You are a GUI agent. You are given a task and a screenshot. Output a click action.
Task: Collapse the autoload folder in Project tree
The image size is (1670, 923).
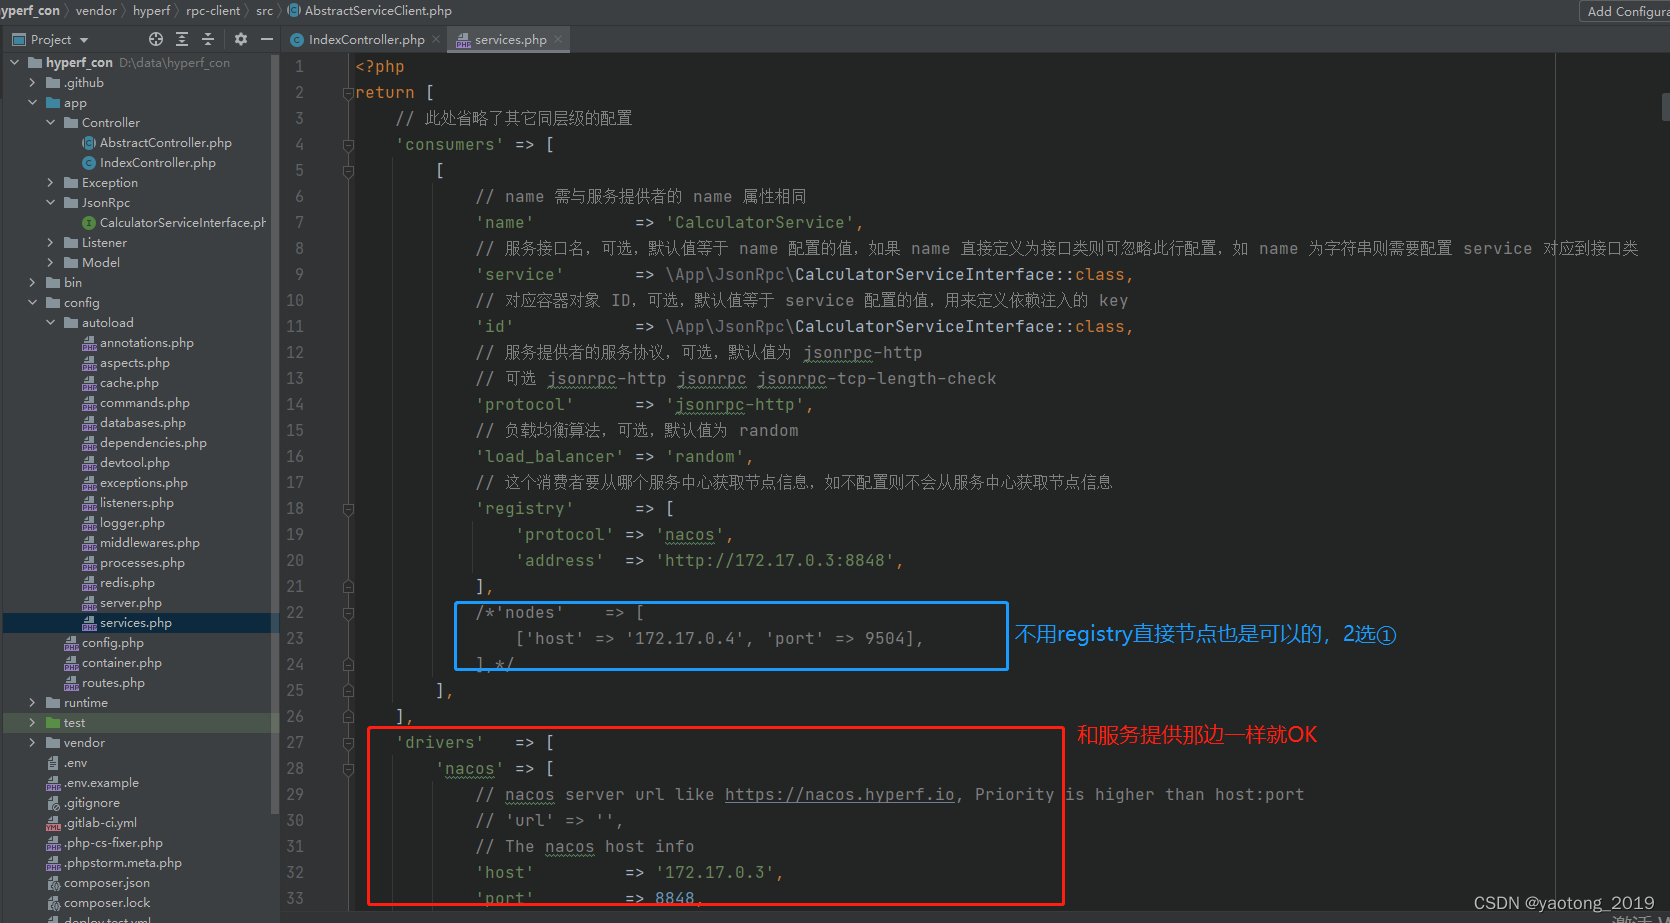coord(49,322)
